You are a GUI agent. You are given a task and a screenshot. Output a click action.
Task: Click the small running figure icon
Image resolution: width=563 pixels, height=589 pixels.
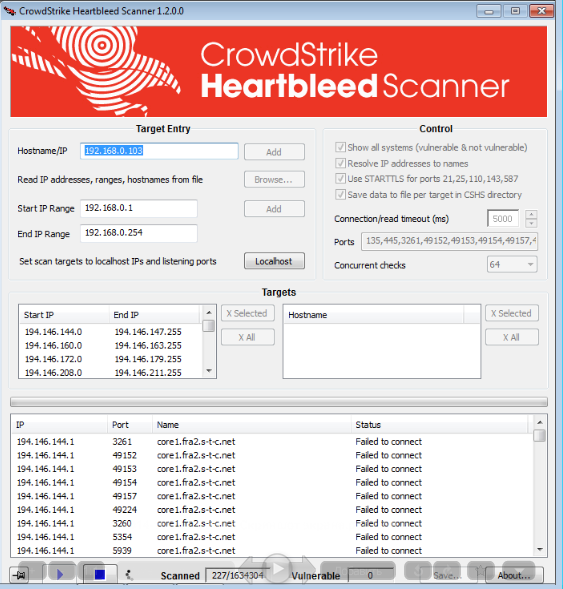tap(129, 575)
